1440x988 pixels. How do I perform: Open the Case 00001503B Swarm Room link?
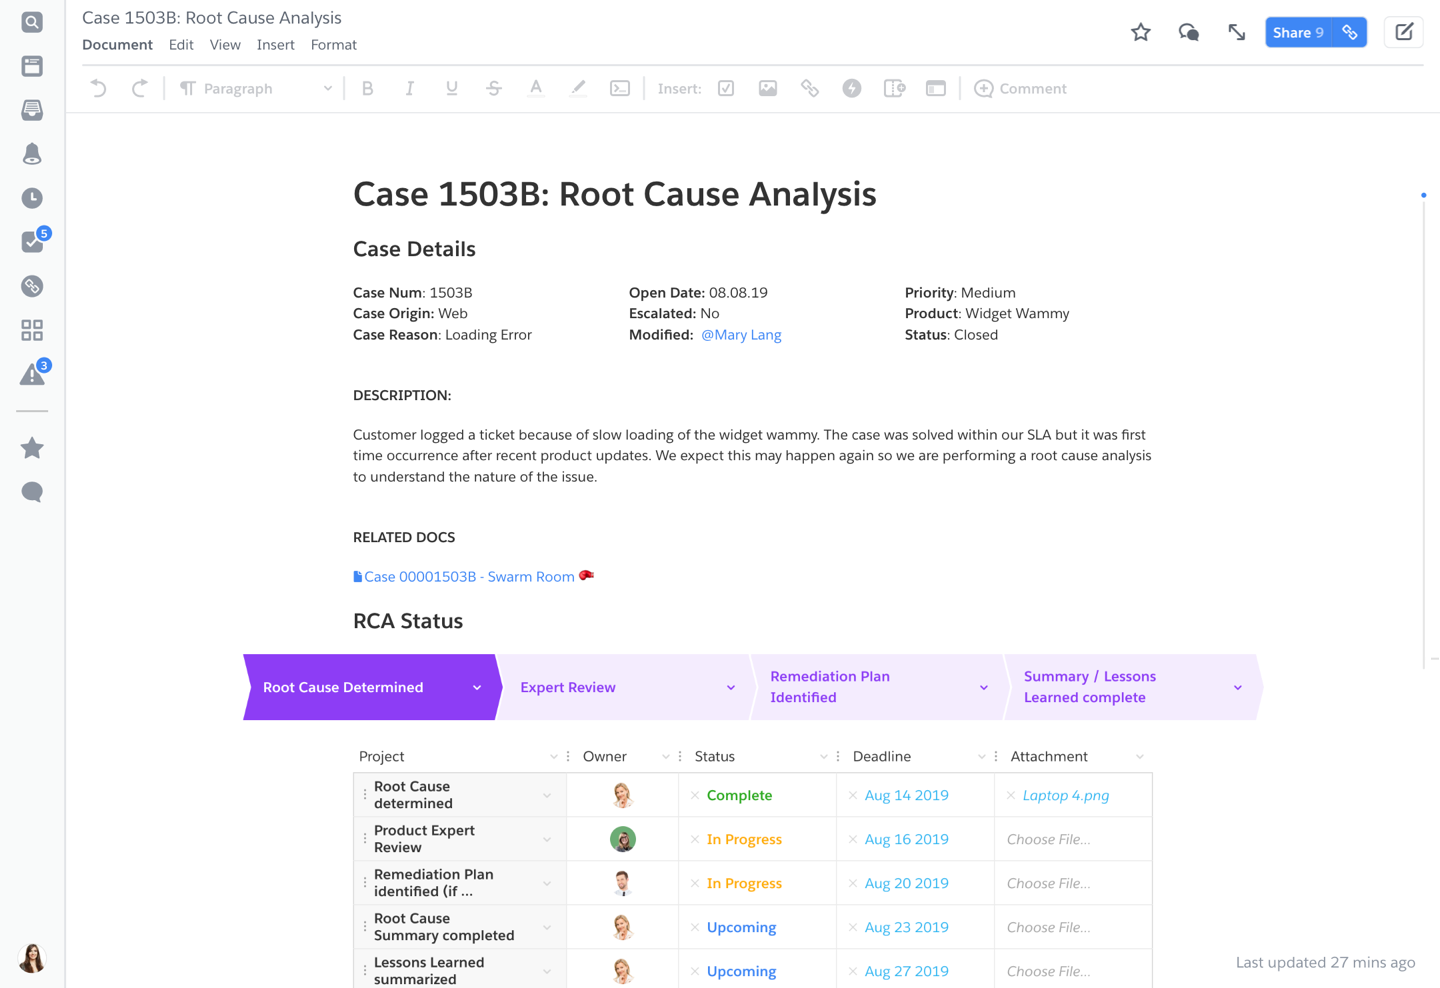[x=467, y=576]
